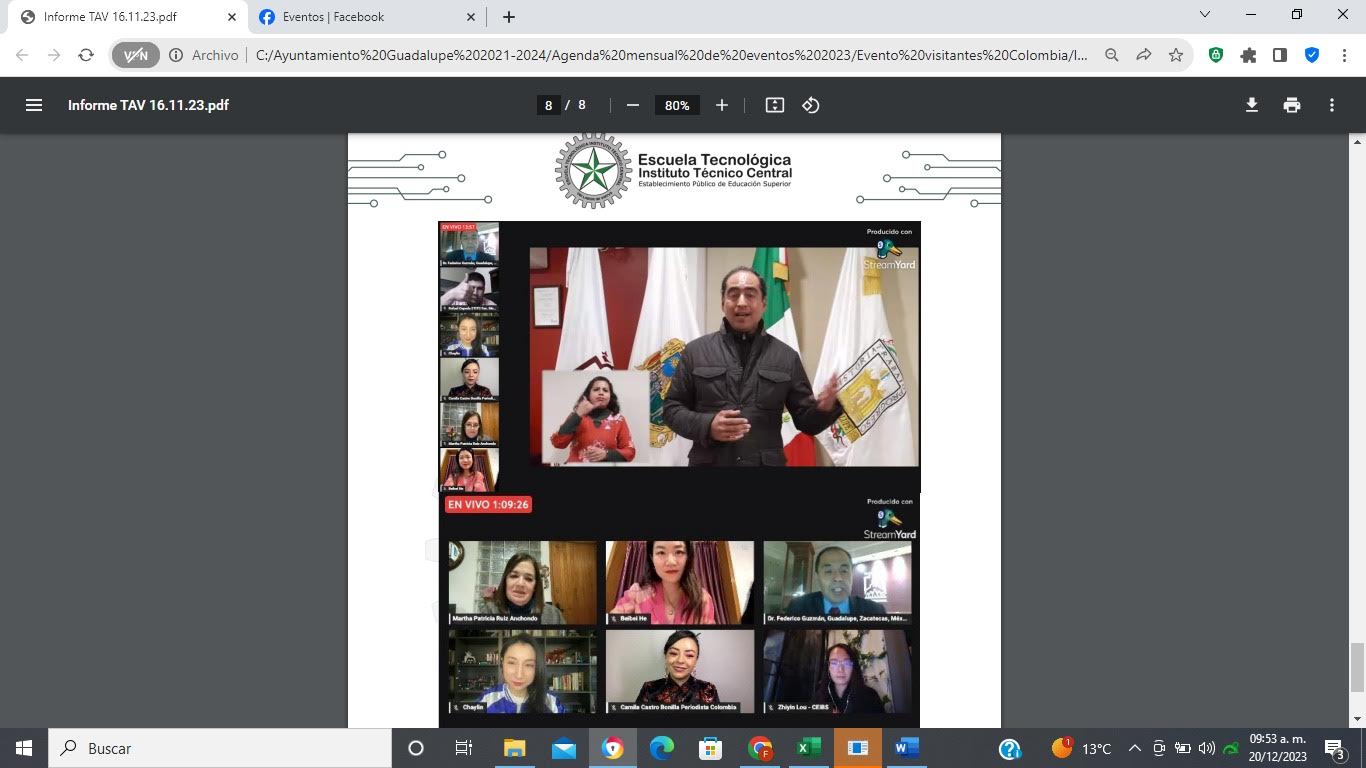Click the zoom out minus button
Screen dimensions: 1366x768
tap(632, 105)
